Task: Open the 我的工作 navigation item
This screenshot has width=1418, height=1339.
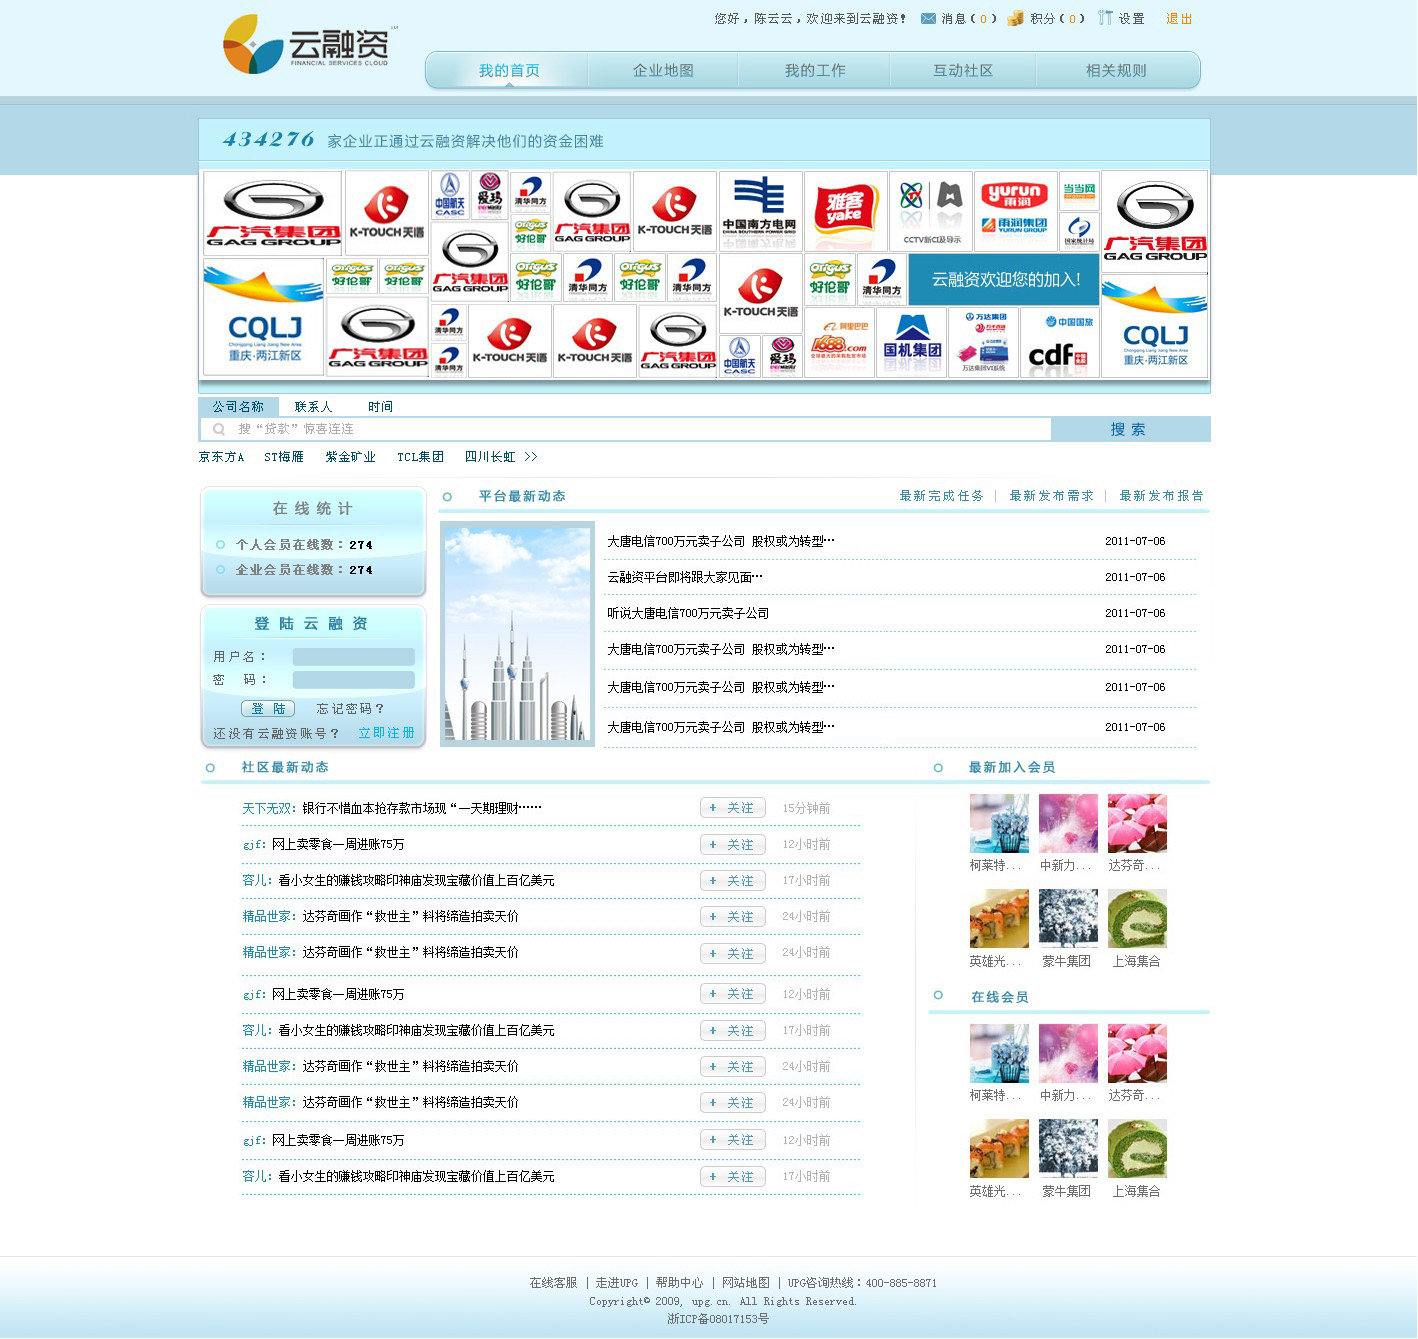Action: point(815,71)
